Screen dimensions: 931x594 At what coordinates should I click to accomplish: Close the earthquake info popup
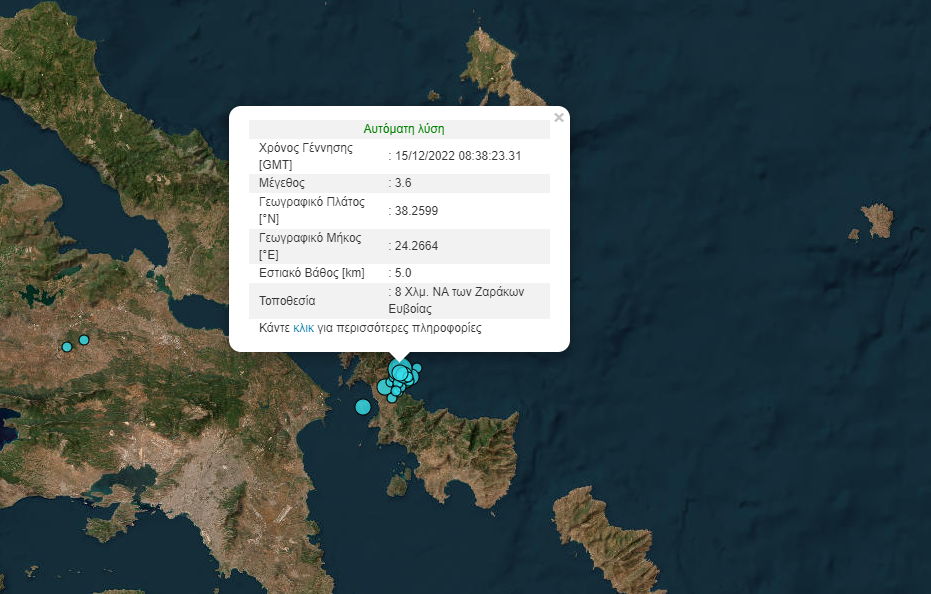[559, 118]
